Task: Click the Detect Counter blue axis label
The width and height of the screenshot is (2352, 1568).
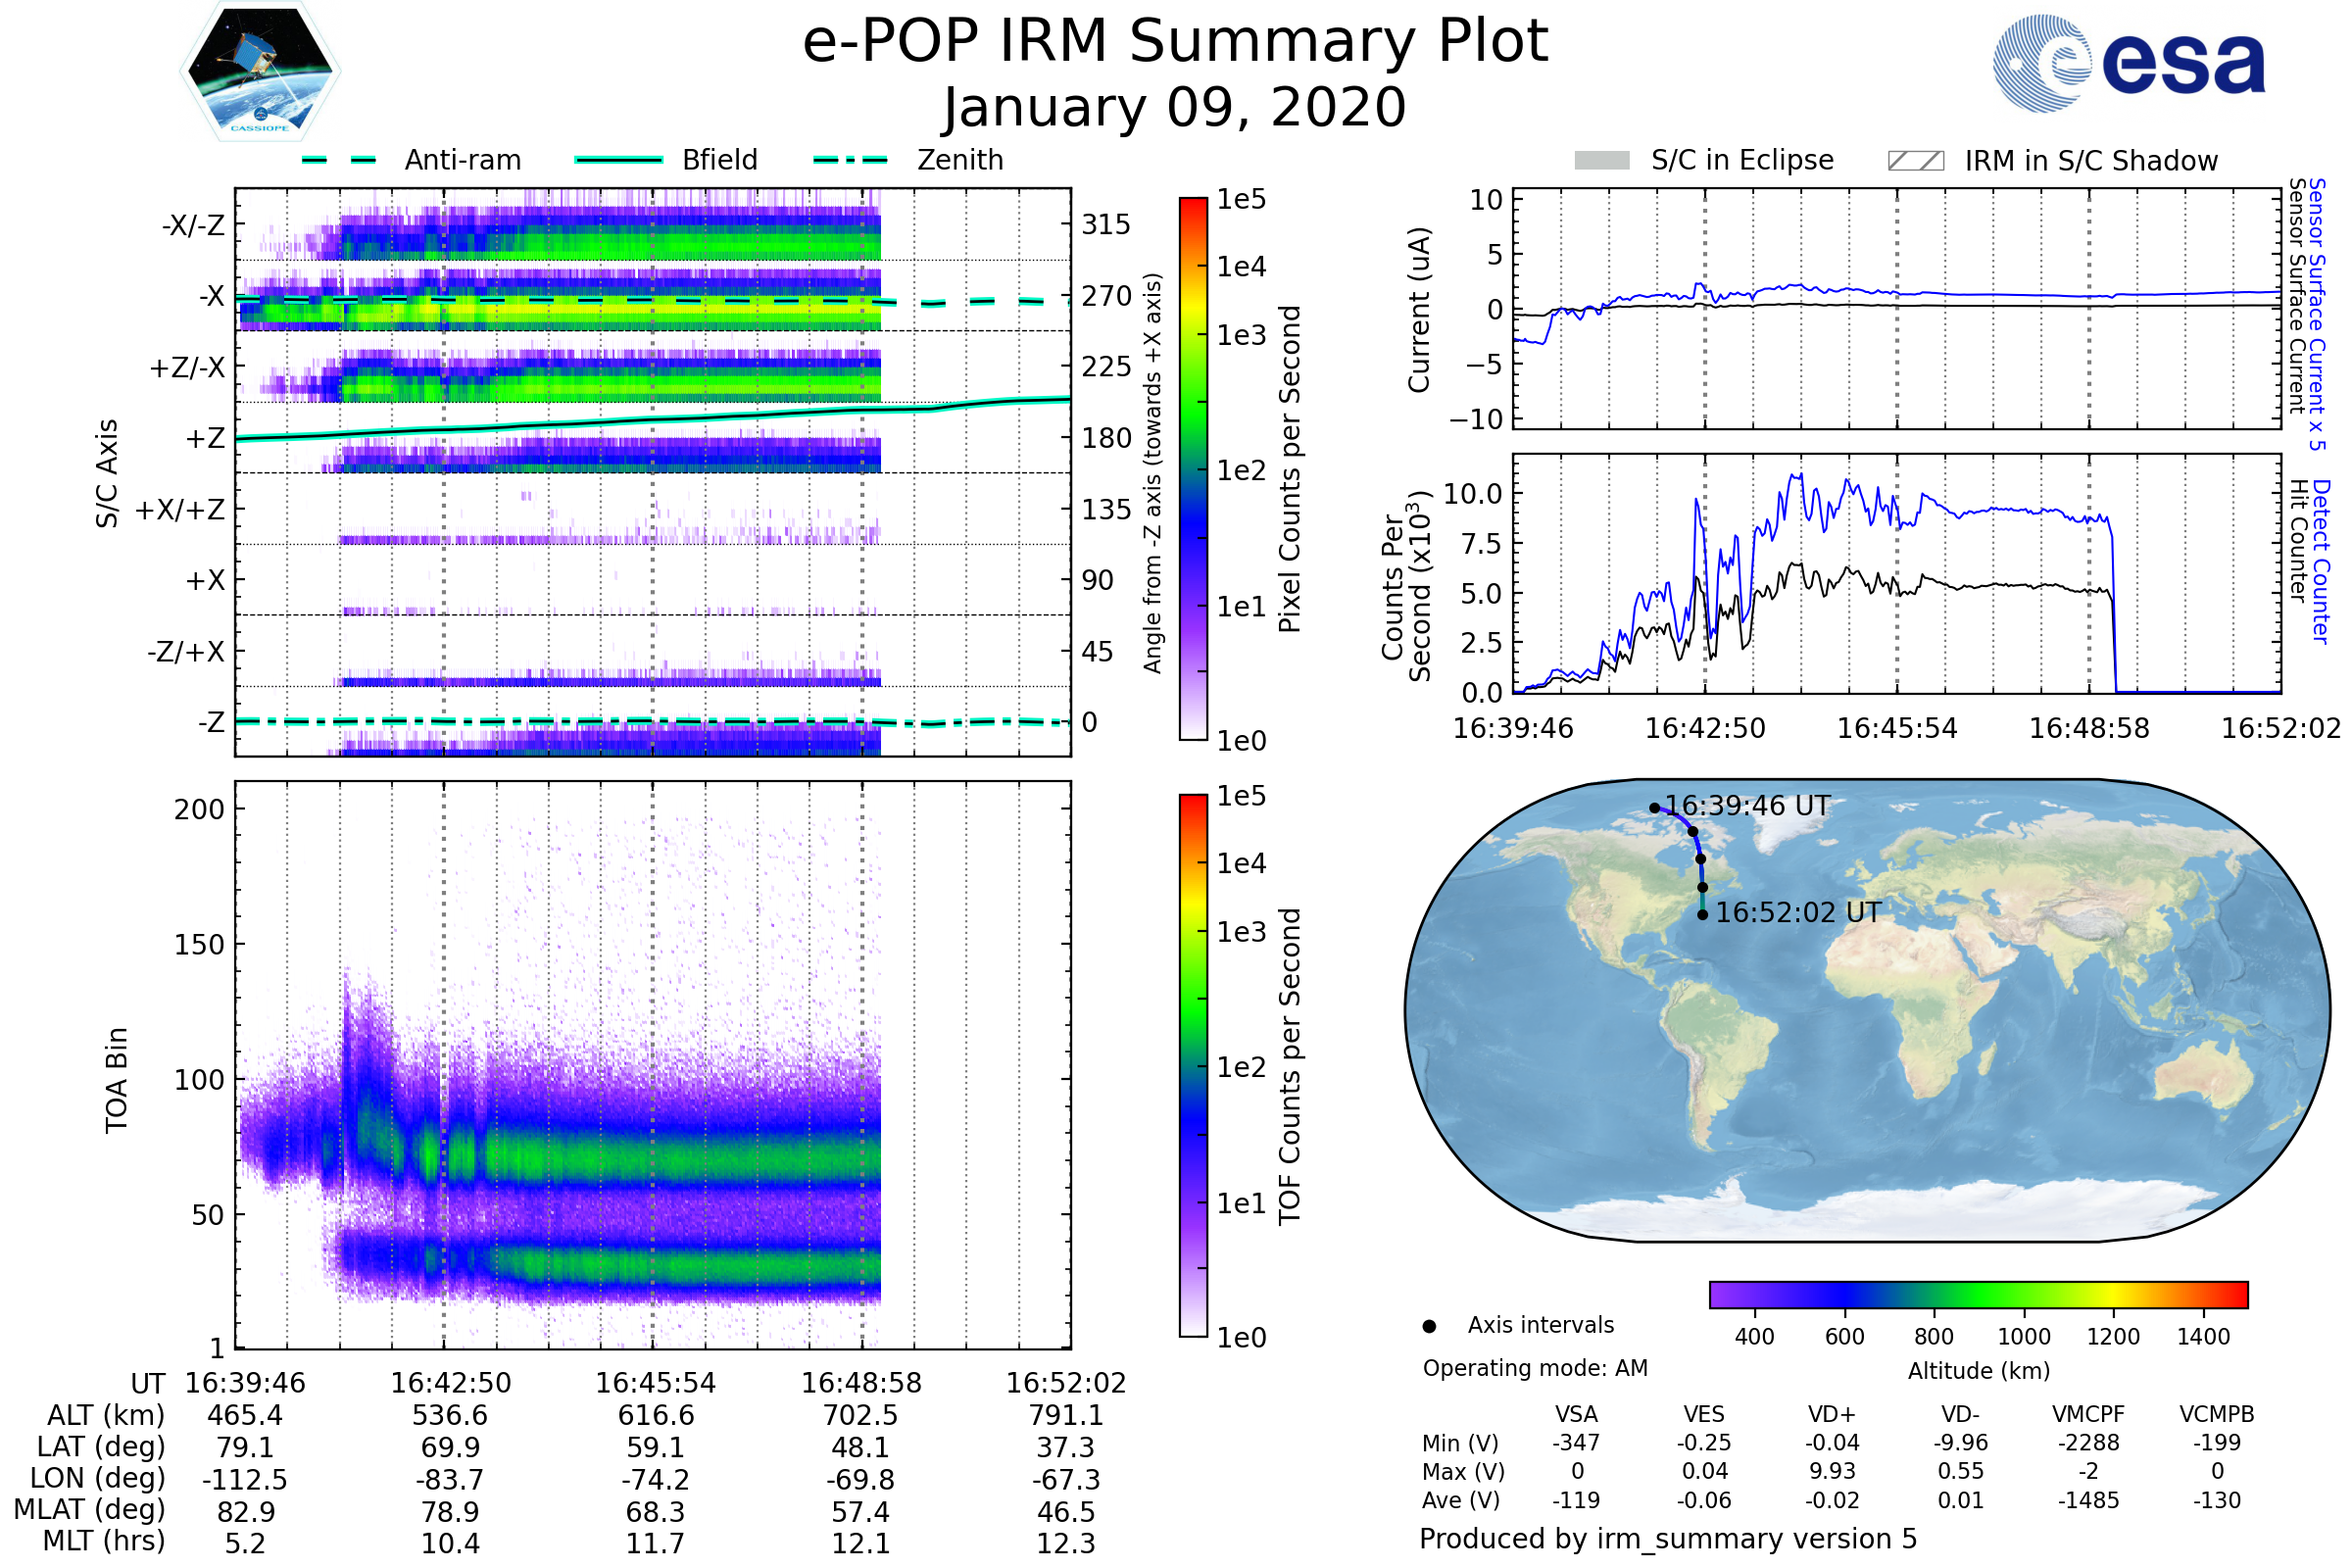Action: [x=2321, y=562]
